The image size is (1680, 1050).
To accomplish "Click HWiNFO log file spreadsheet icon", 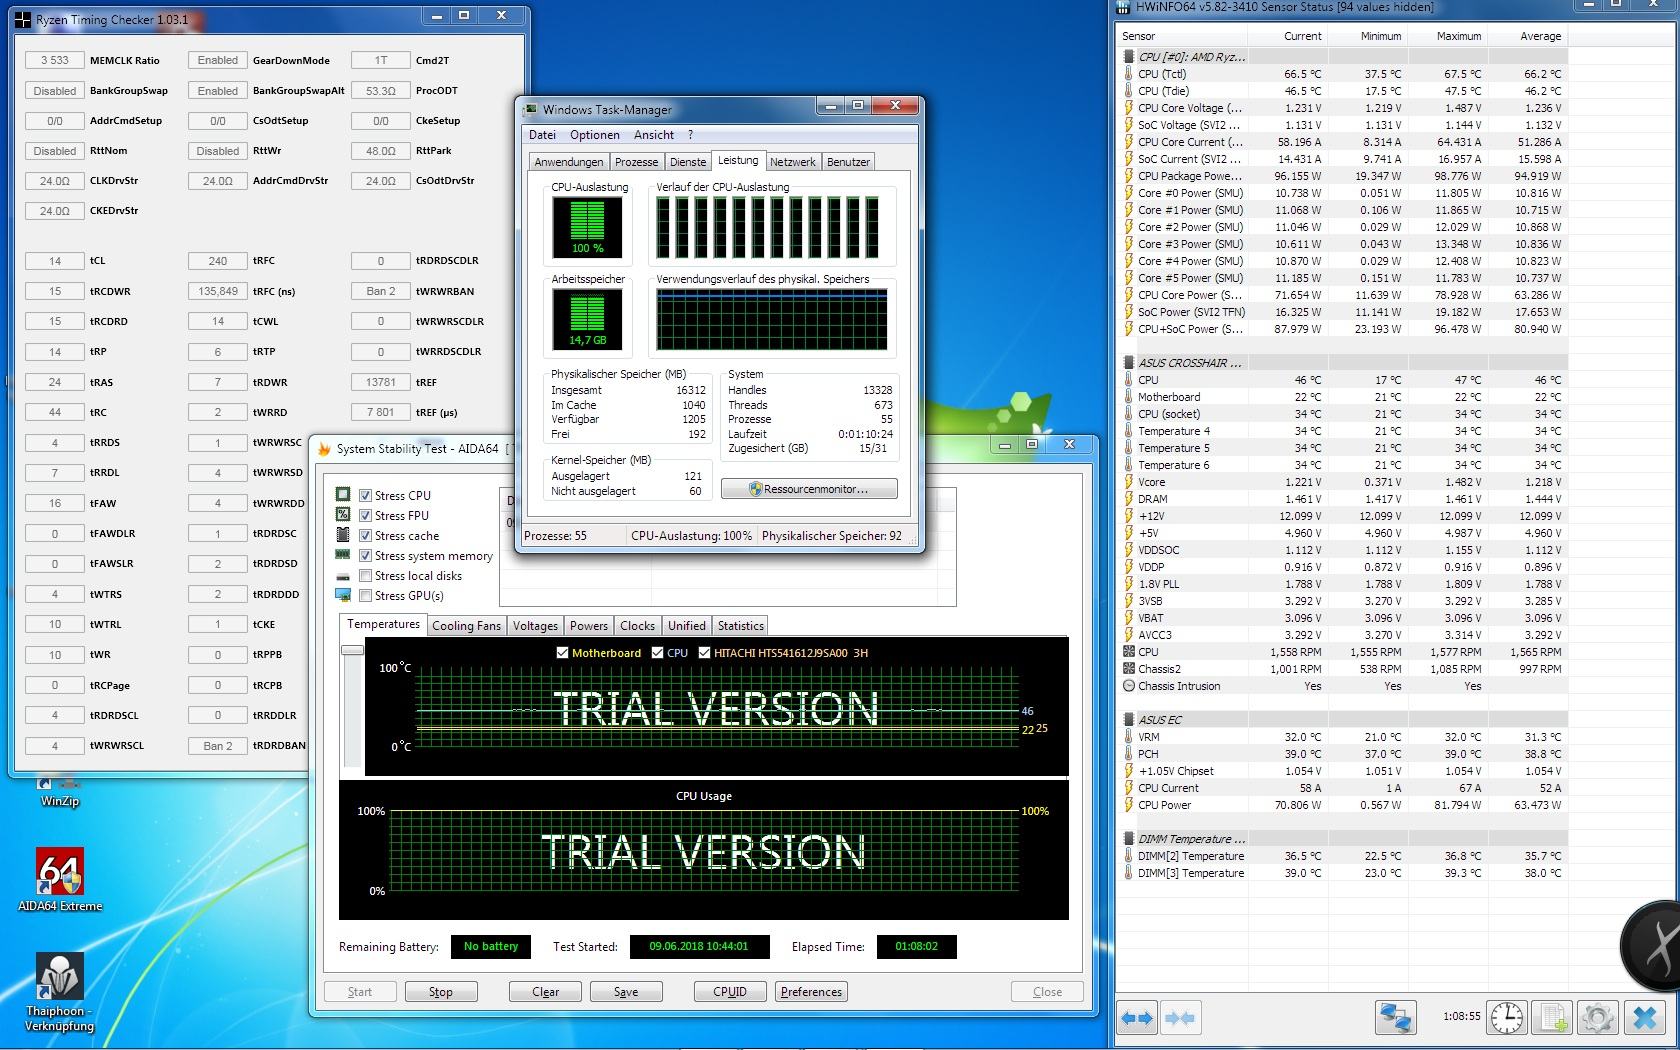I will pyautogui.click(x=1553, y=1018).
